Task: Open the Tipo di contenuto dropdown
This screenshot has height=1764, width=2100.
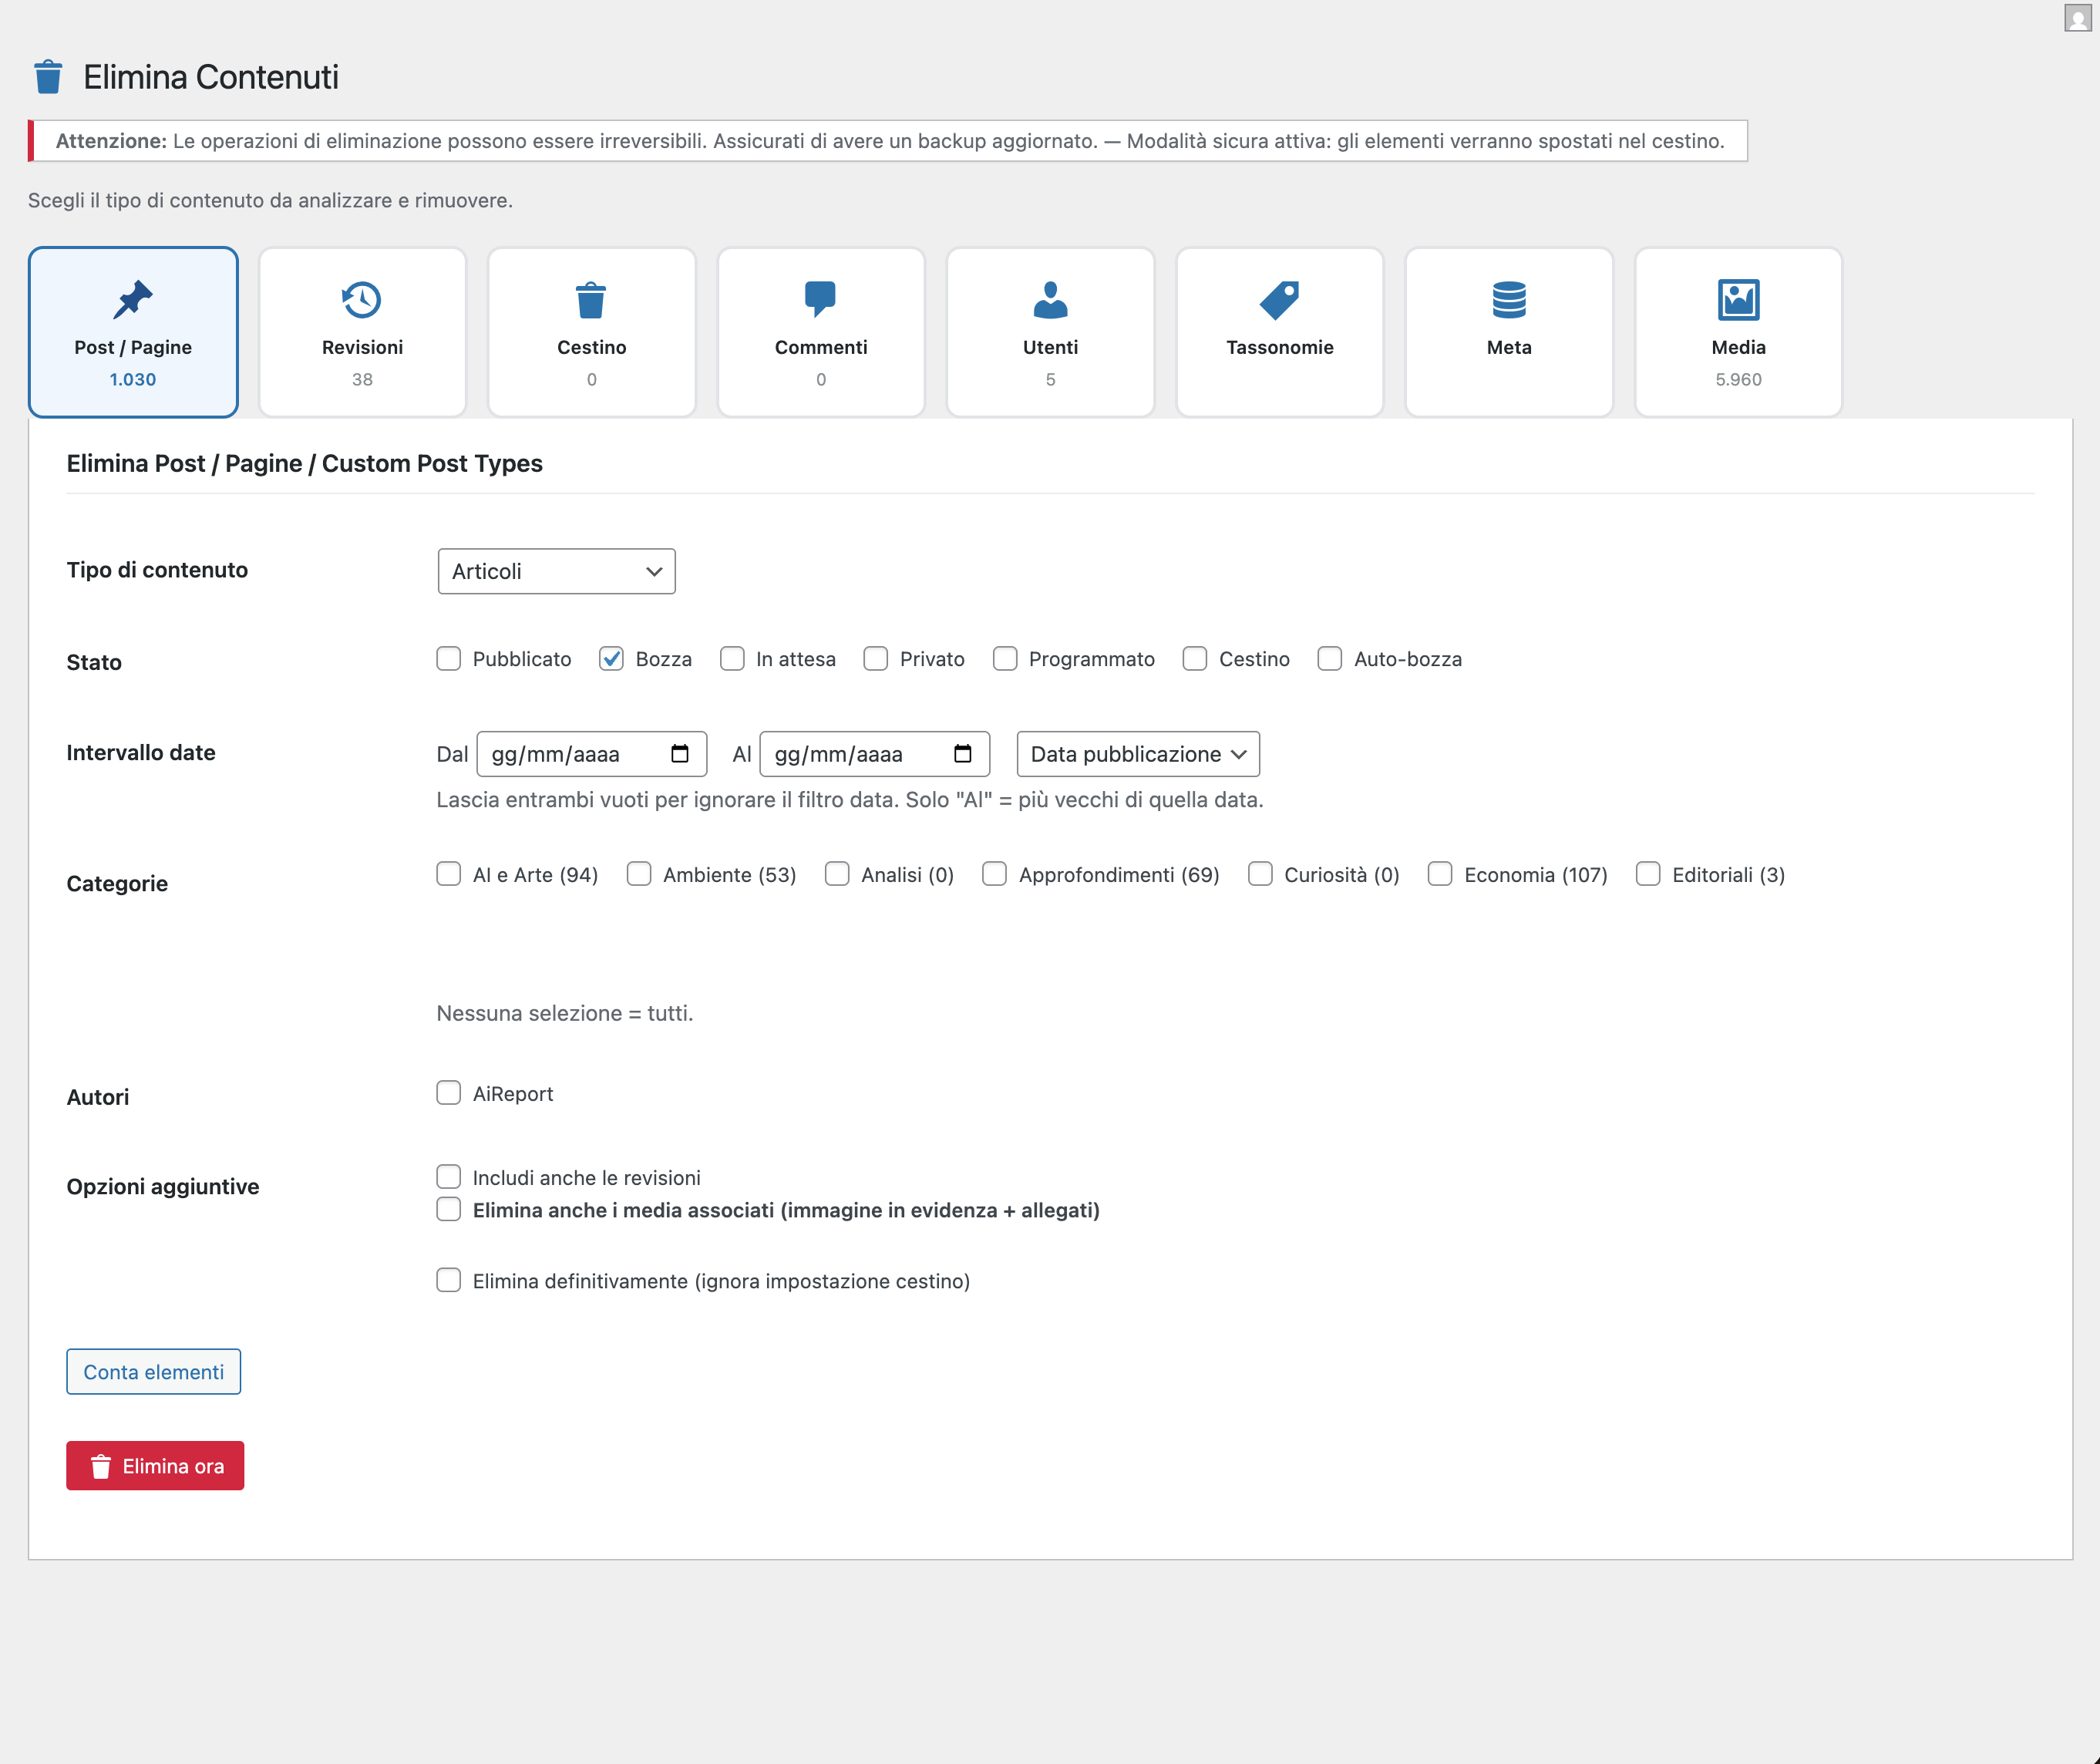Action: 556,571
